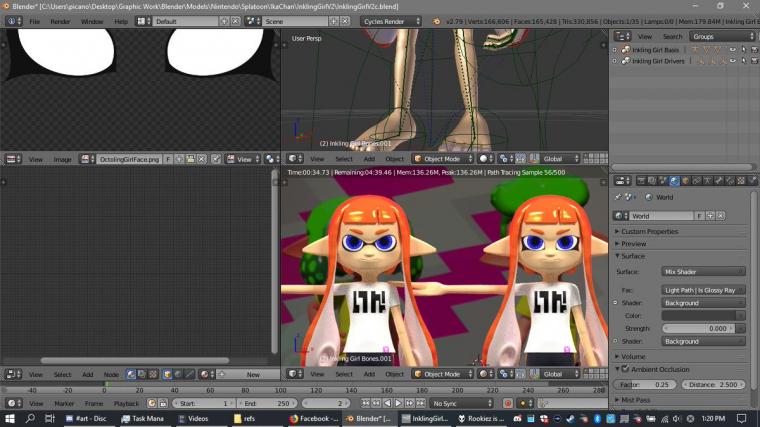Screen dimensions: 760x427
Task: Open the Render menu in top bar
Action: pos(60,22)
